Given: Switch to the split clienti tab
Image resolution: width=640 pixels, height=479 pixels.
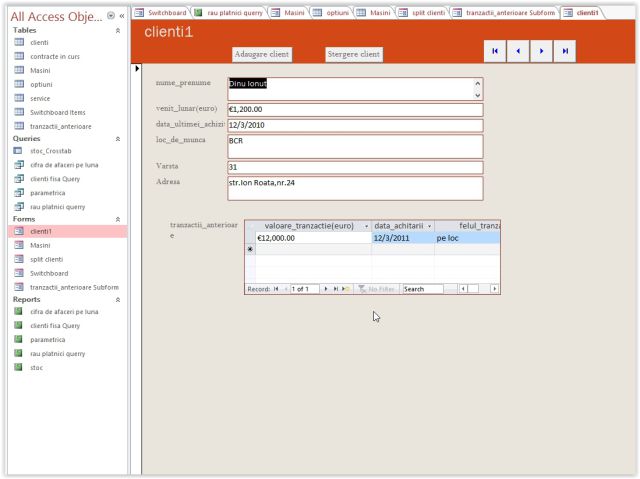Looking at the screenshot, I should pyautogui.click(x=422, y=13).
